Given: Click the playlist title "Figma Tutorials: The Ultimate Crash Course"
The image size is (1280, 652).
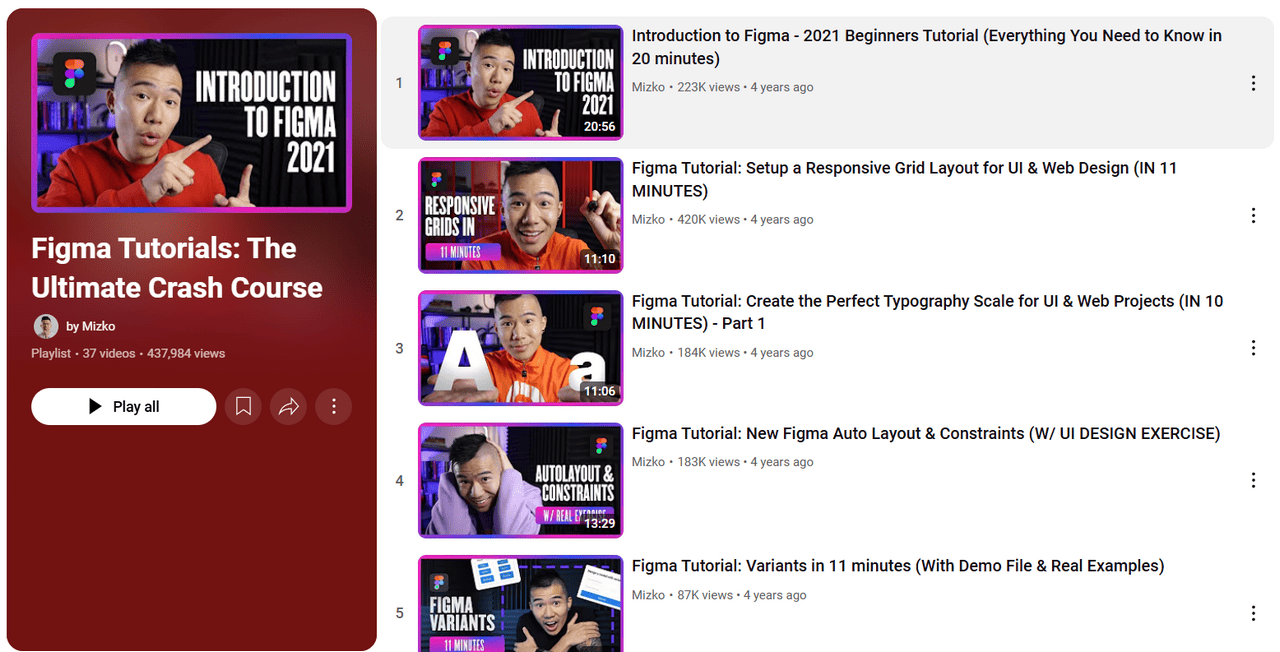Looking at the screenshot, I should 177,268.
